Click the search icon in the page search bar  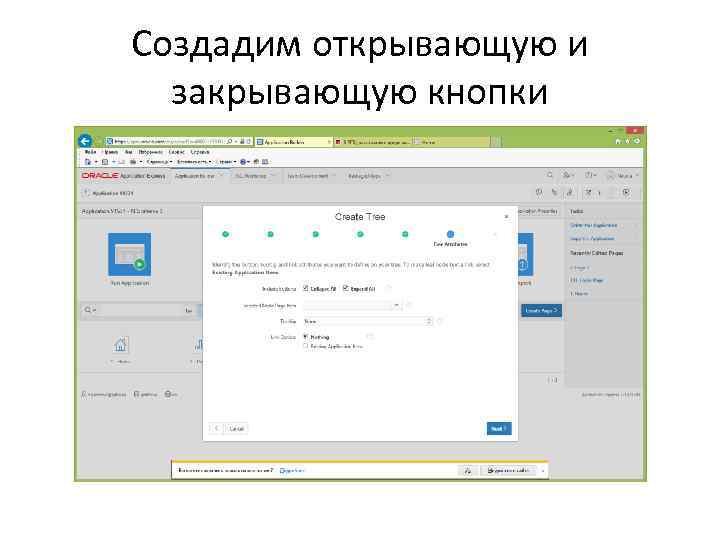pos(88,310)
